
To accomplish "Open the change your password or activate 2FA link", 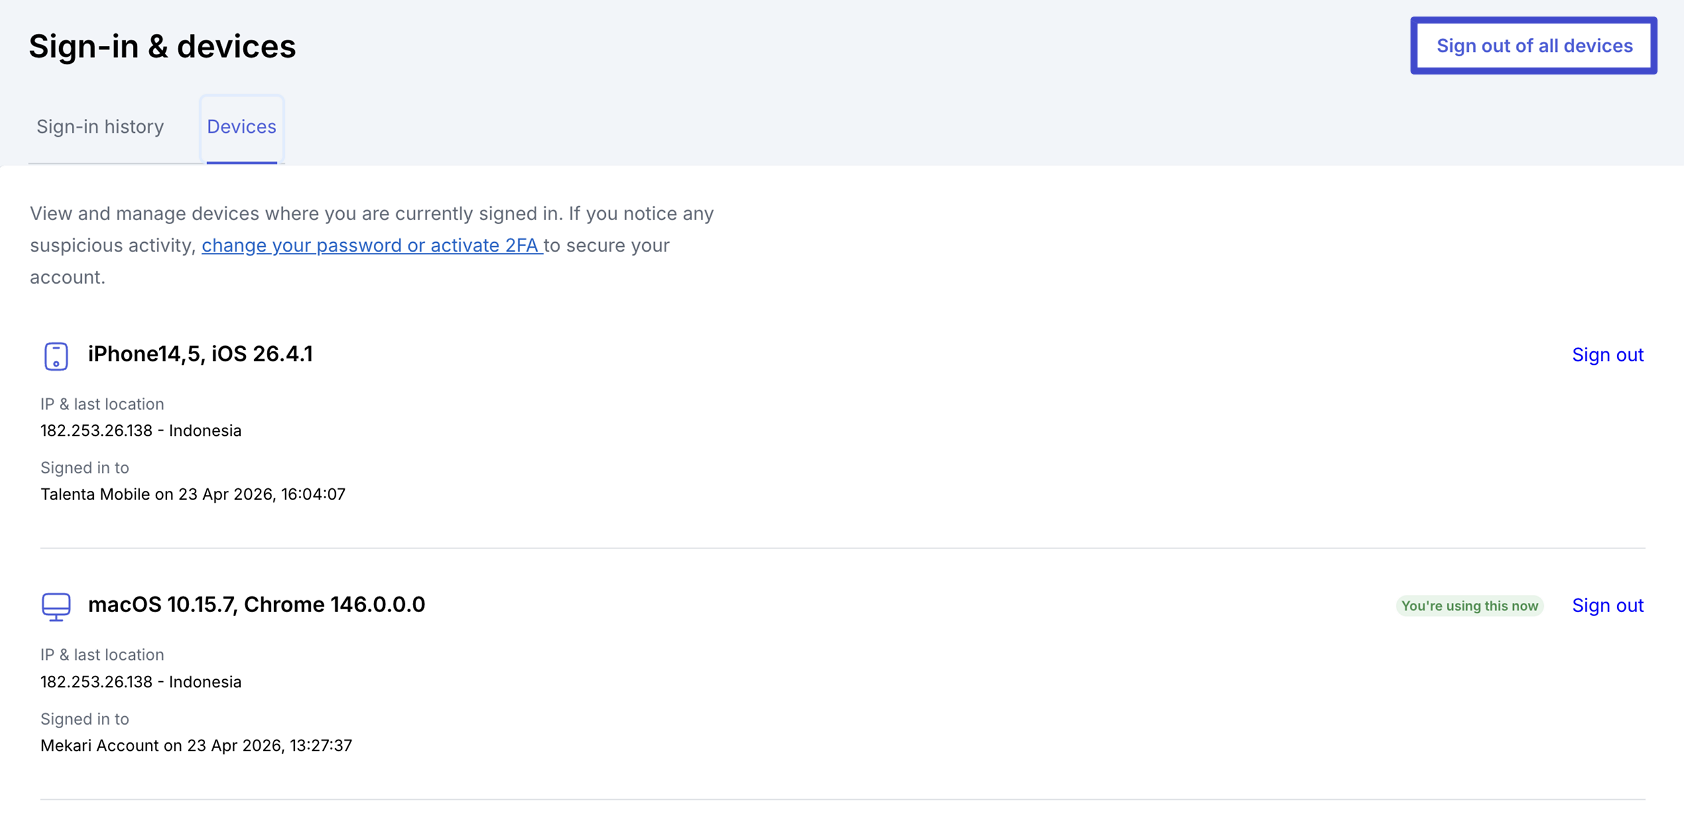I will (x=371, y=245).
